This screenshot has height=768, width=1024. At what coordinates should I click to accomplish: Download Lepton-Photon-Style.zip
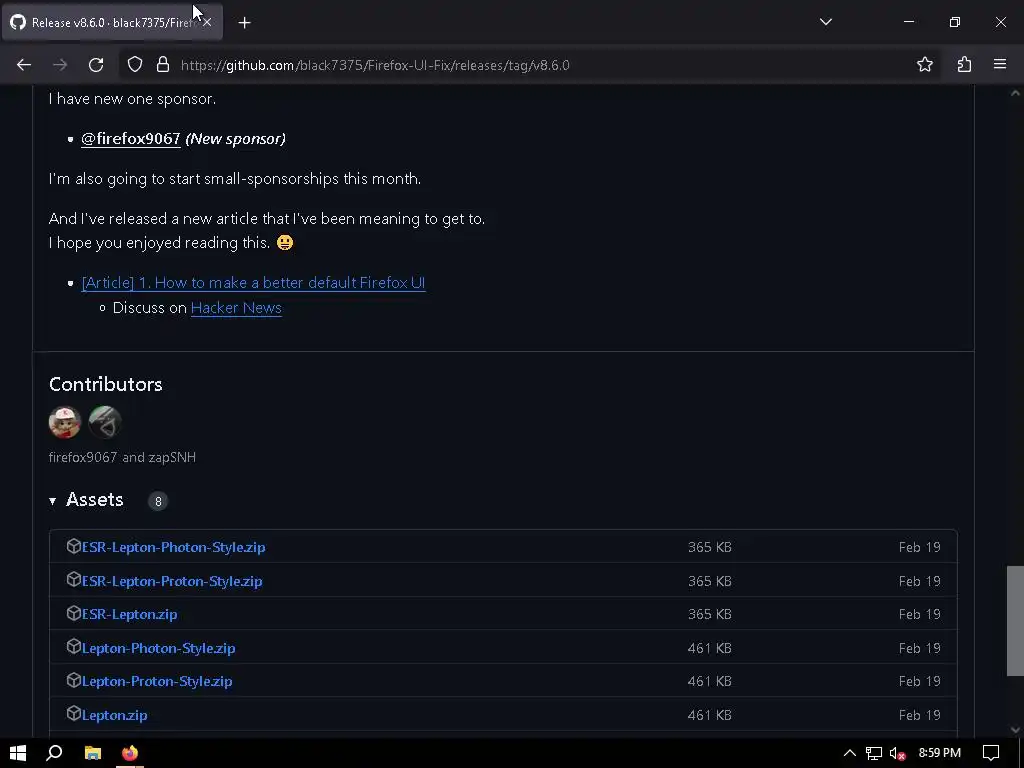pos(158,648)
